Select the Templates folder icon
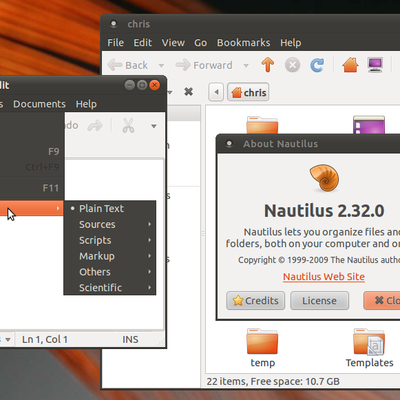The width and height of the screenshot is (400, 400). pos(369,342)
